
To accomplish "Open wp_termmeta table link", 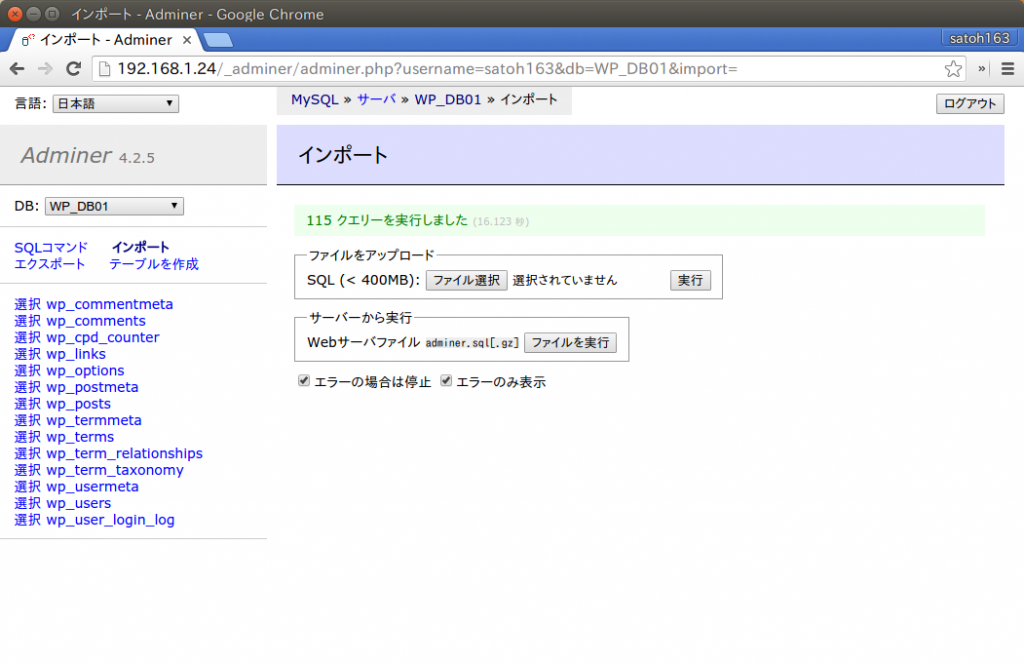I will point(94,420).
